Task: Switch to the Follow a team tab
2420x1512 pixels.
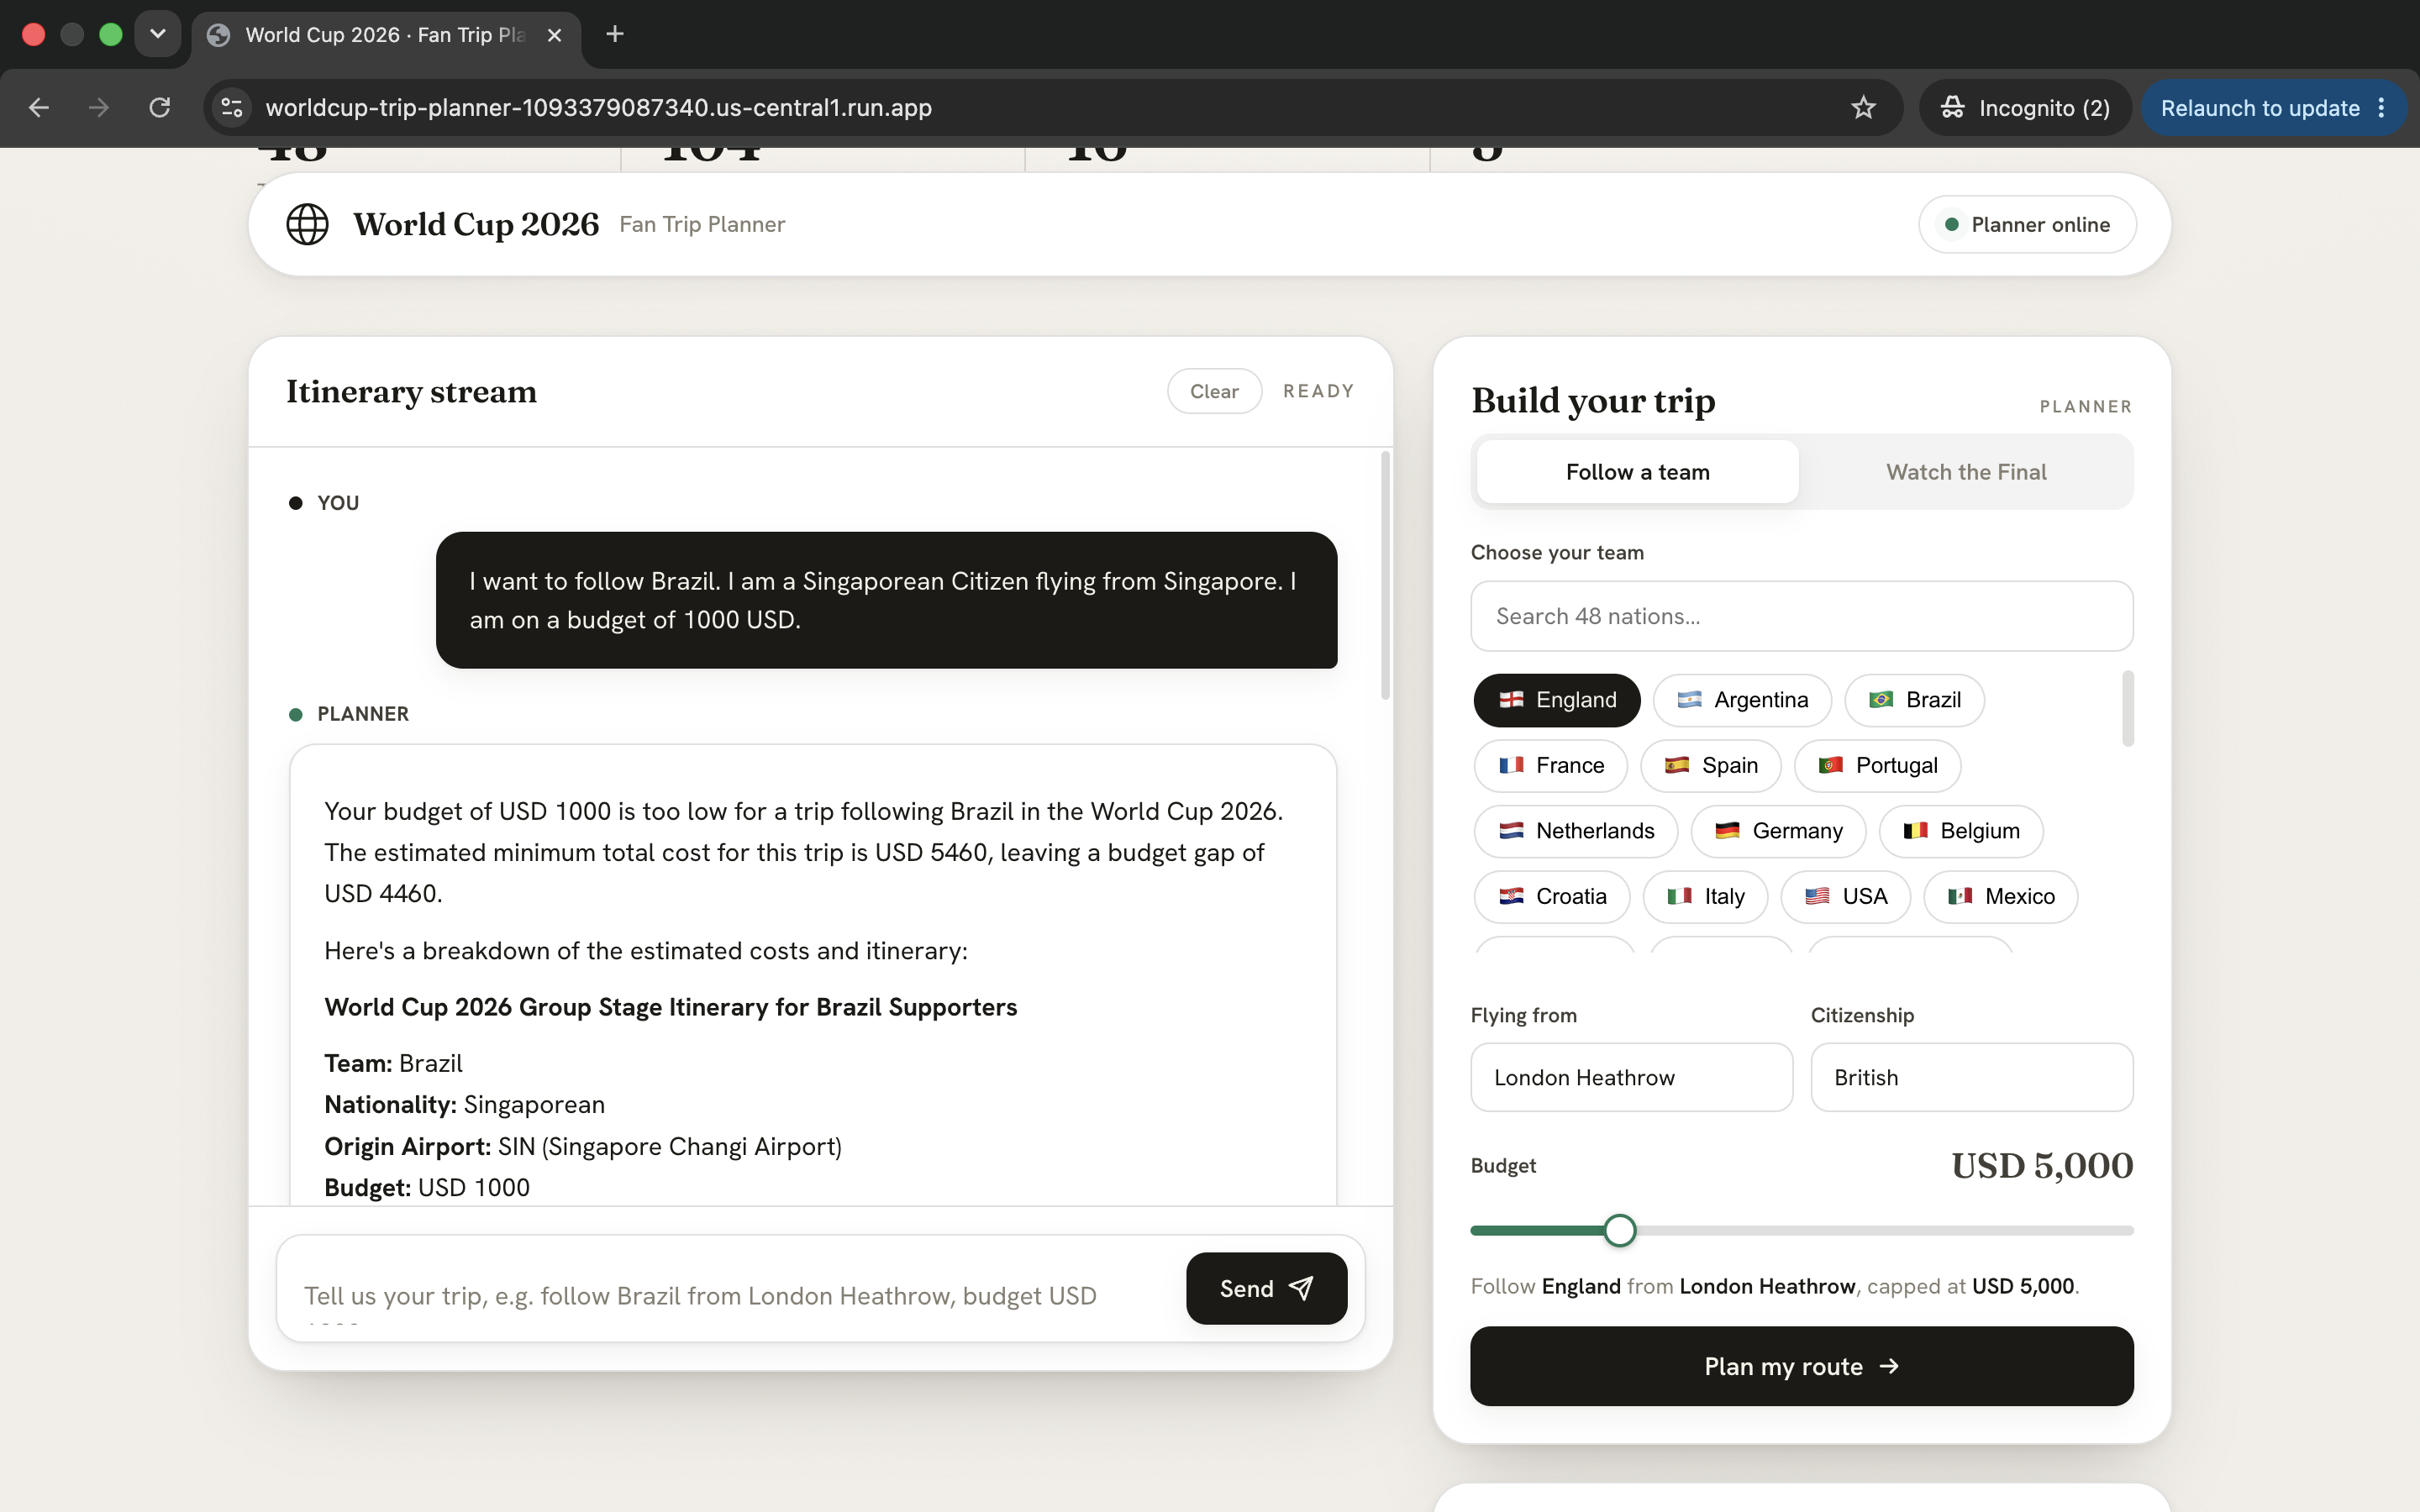Action: tap(1637, 472)
